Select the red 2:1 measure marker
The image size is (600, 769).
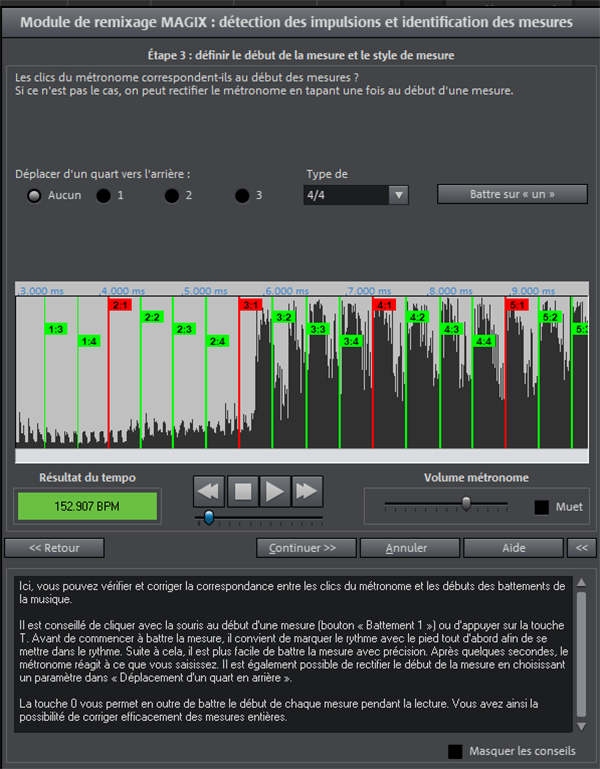pos(120,305)
